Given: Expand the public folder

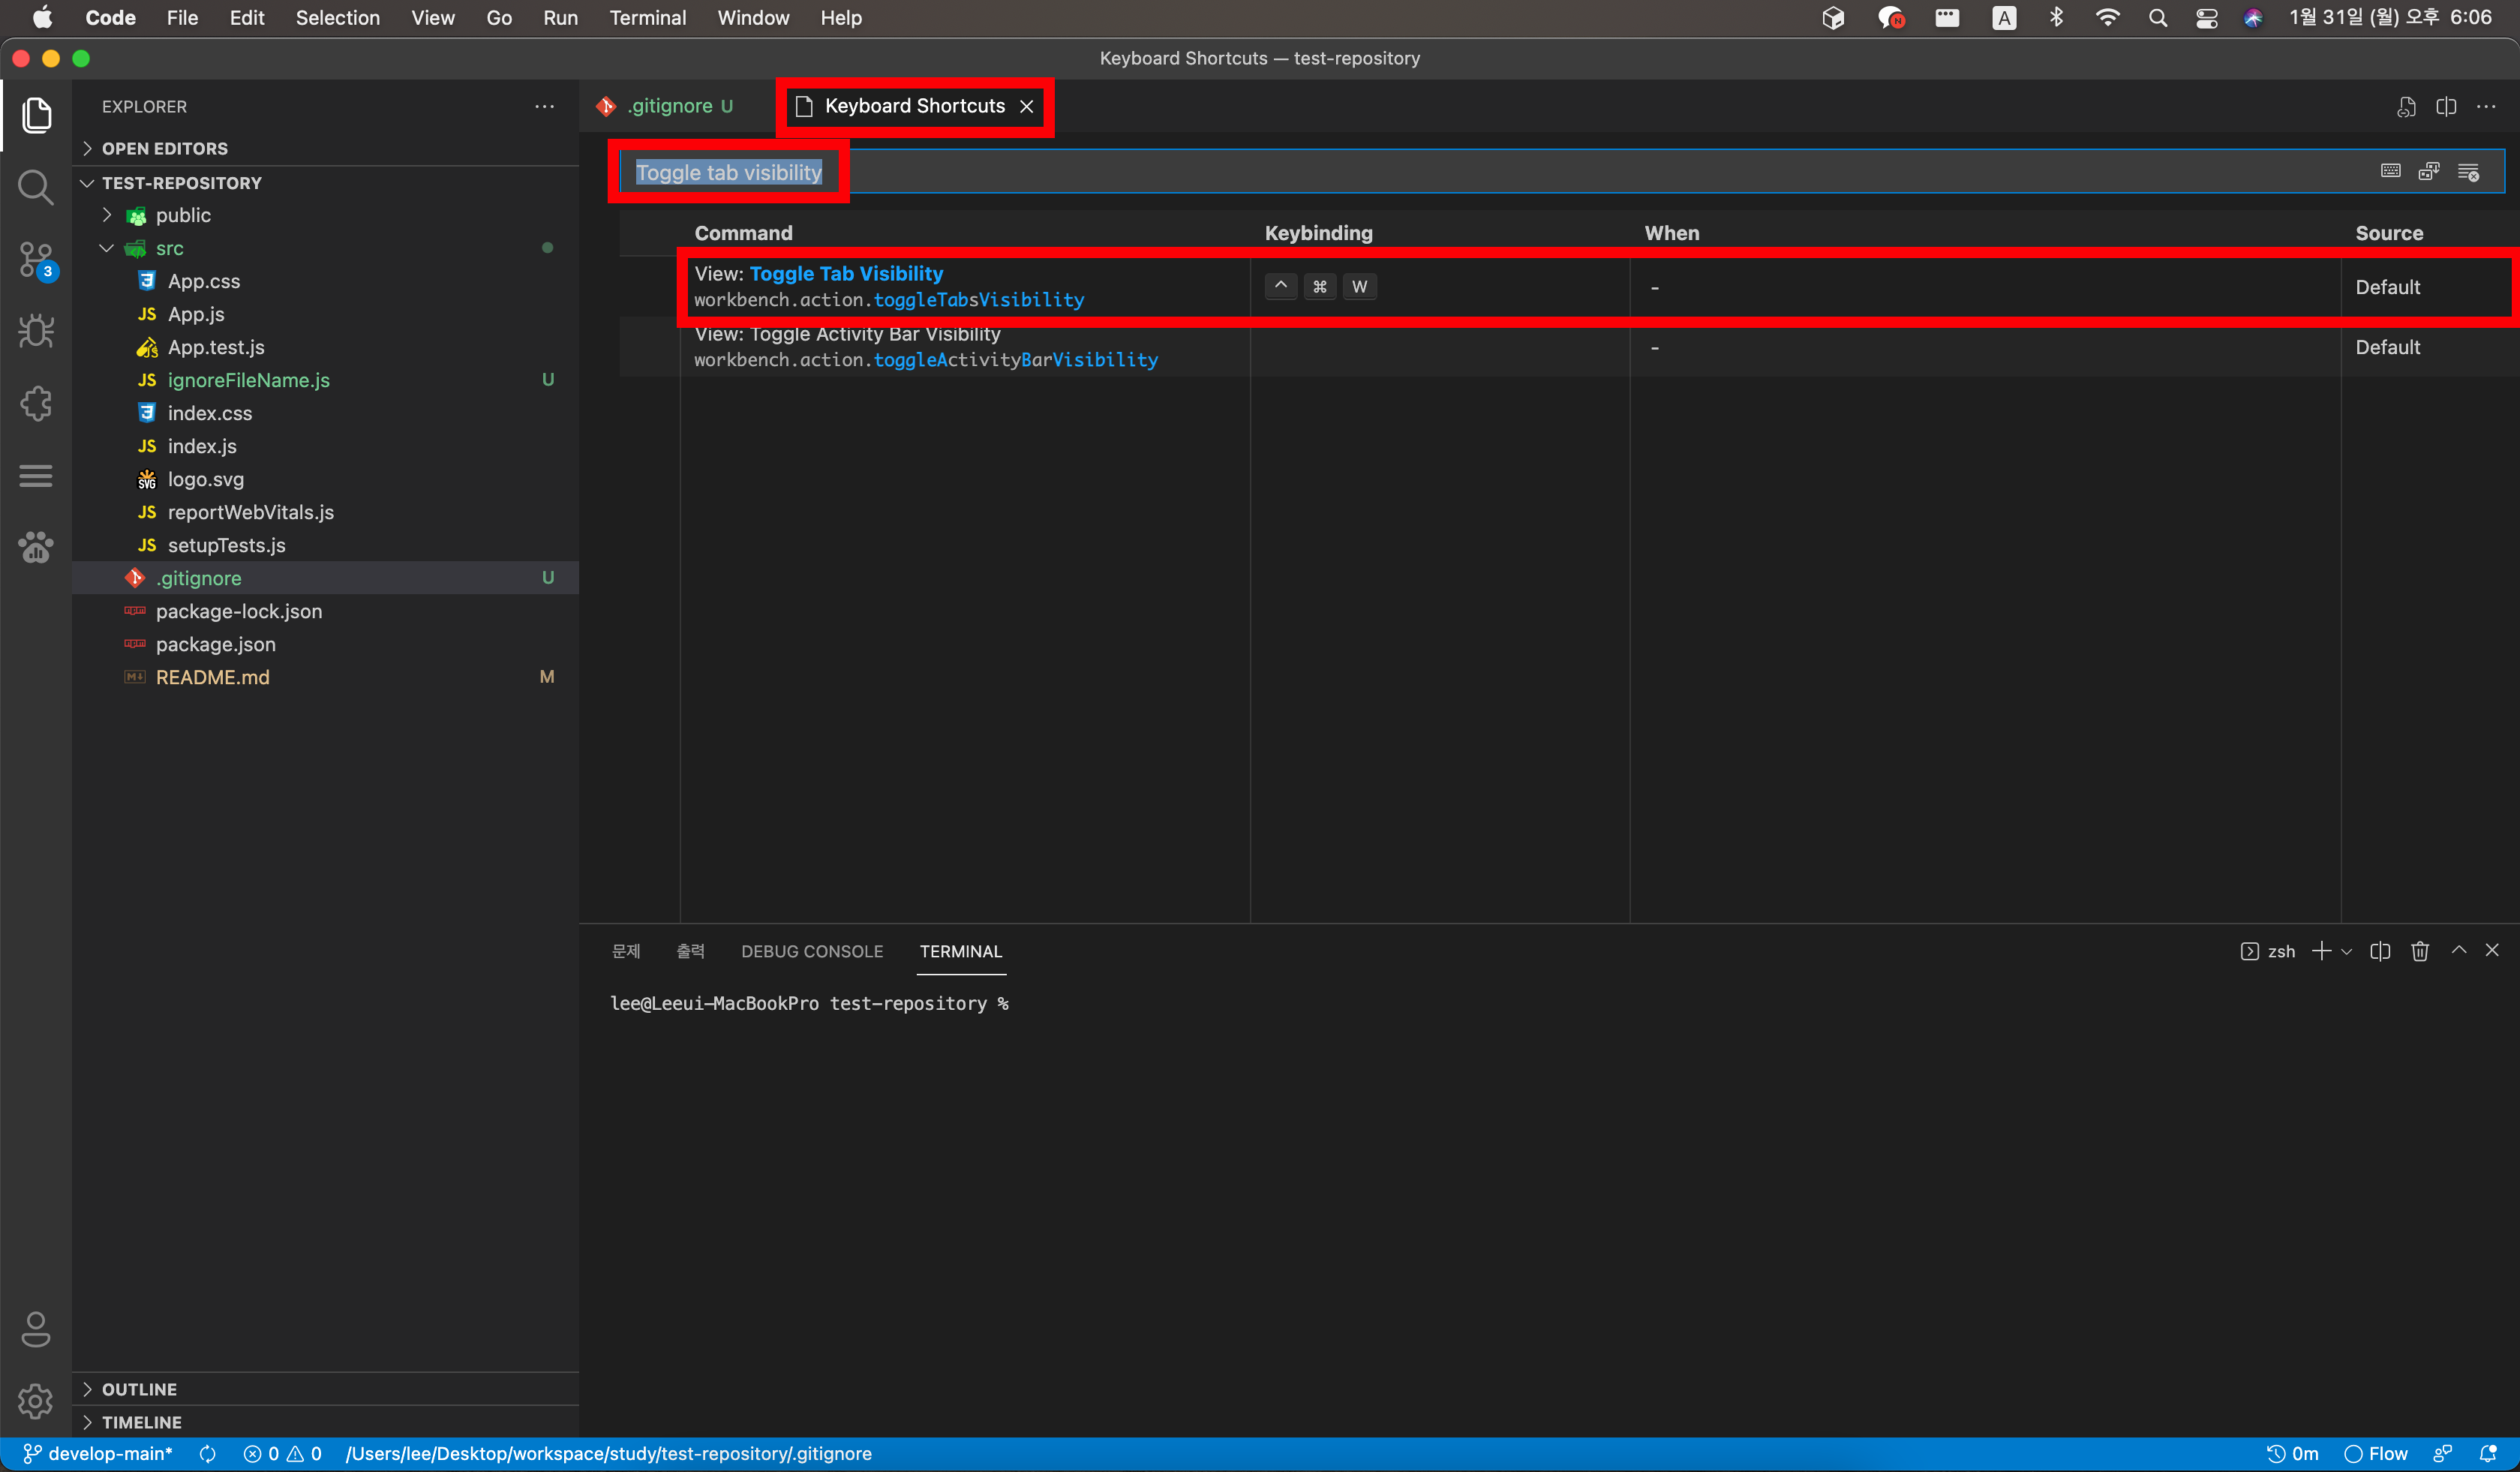Looking at the screenshot, I should 183,215.
